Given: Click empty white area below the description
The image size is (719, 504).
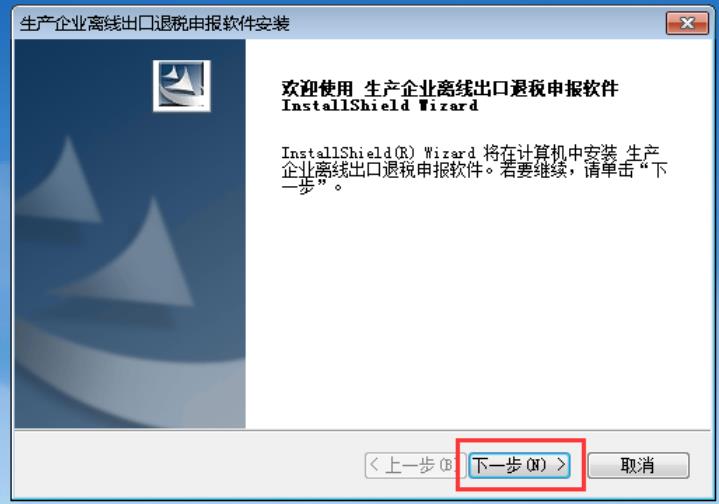Looking at the screenshot, I should tap(477, 312).
